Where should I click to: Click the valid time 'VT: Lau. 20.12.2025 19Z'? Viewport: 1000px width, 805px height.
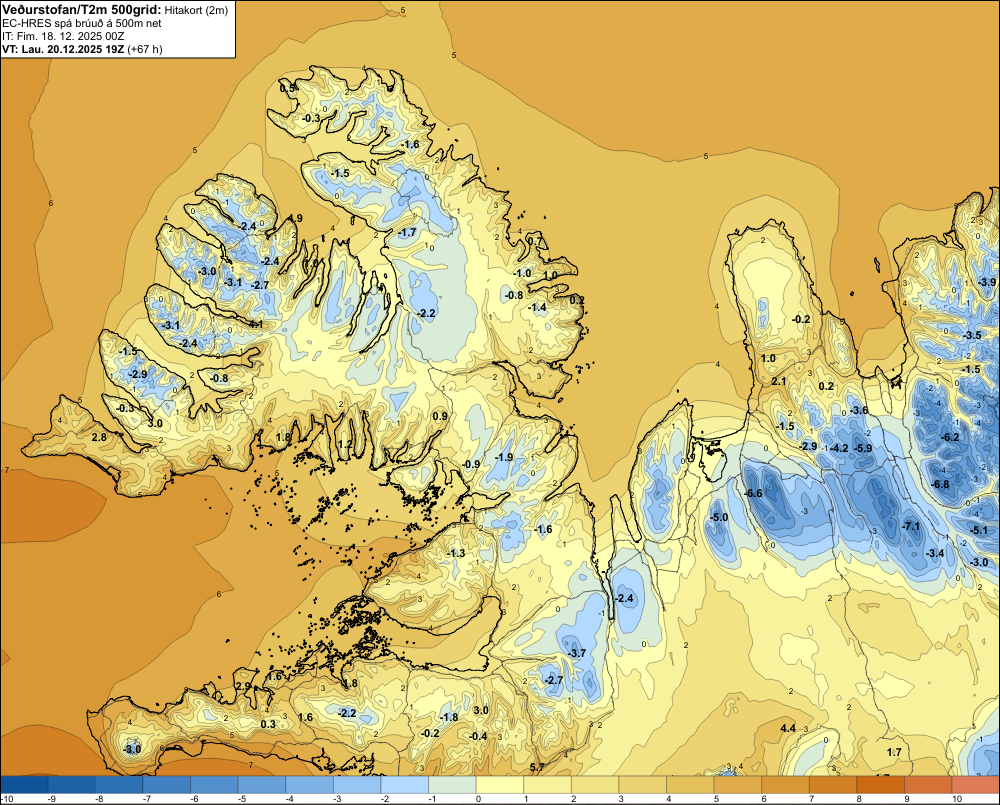point(63,49)
